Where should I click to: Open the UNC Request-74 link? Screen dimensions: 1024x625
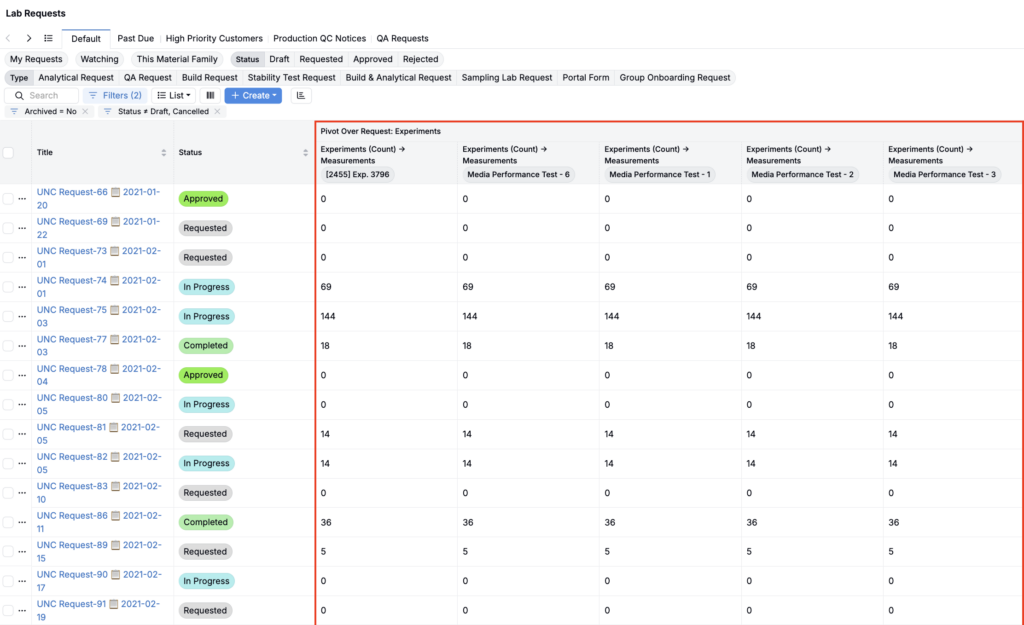(x=72, y=281)
